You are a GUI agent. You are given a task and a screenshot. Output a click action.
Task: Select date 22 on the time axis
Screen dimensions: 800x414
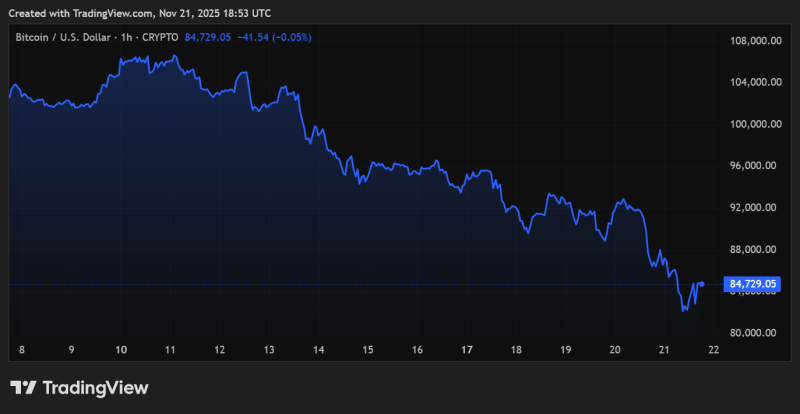point(712,350)
